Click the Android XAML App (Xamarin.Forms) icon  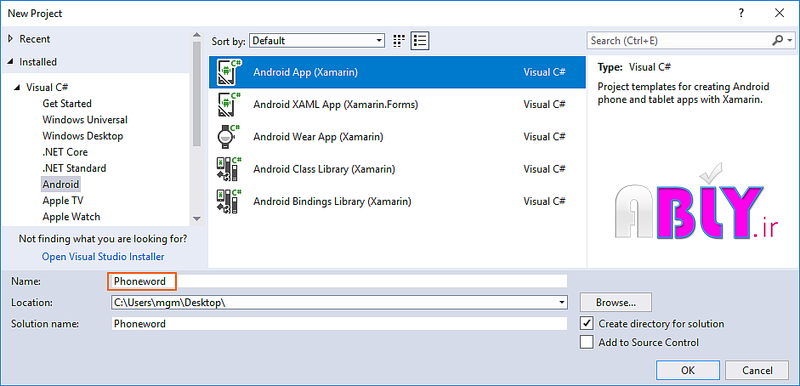[229, 105]
